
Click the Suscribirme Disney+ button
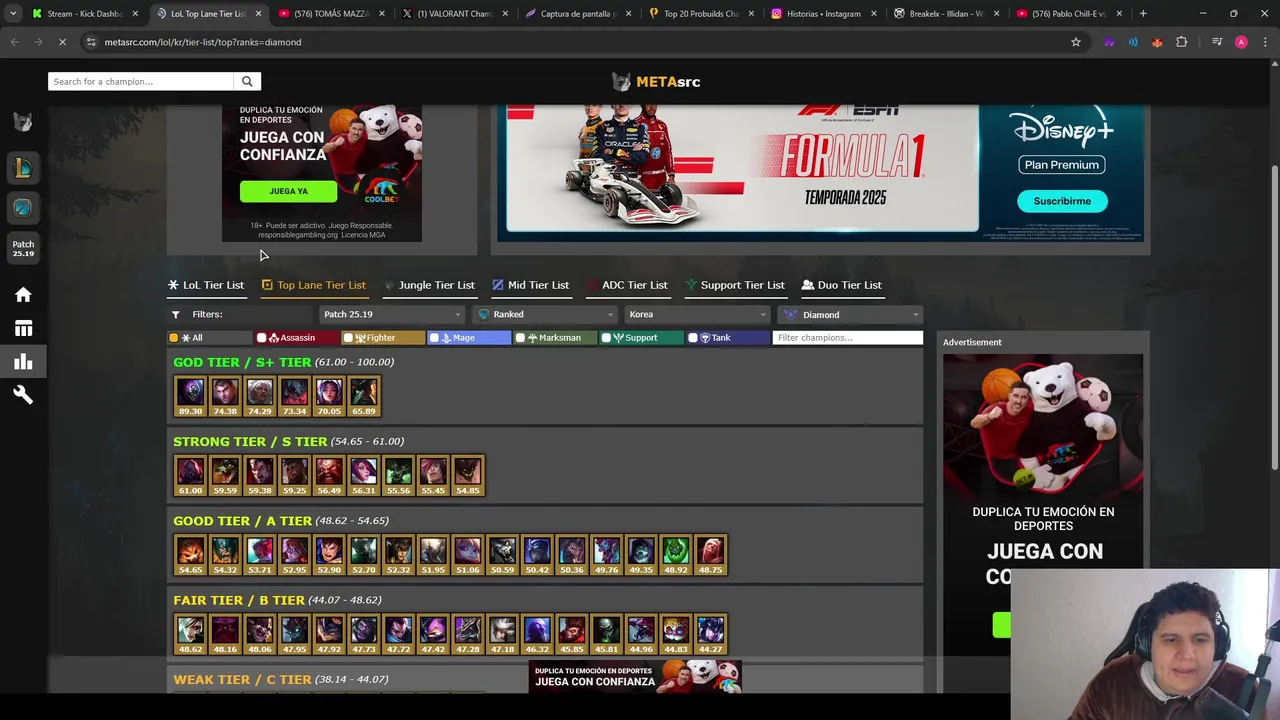click(1062, 201)
